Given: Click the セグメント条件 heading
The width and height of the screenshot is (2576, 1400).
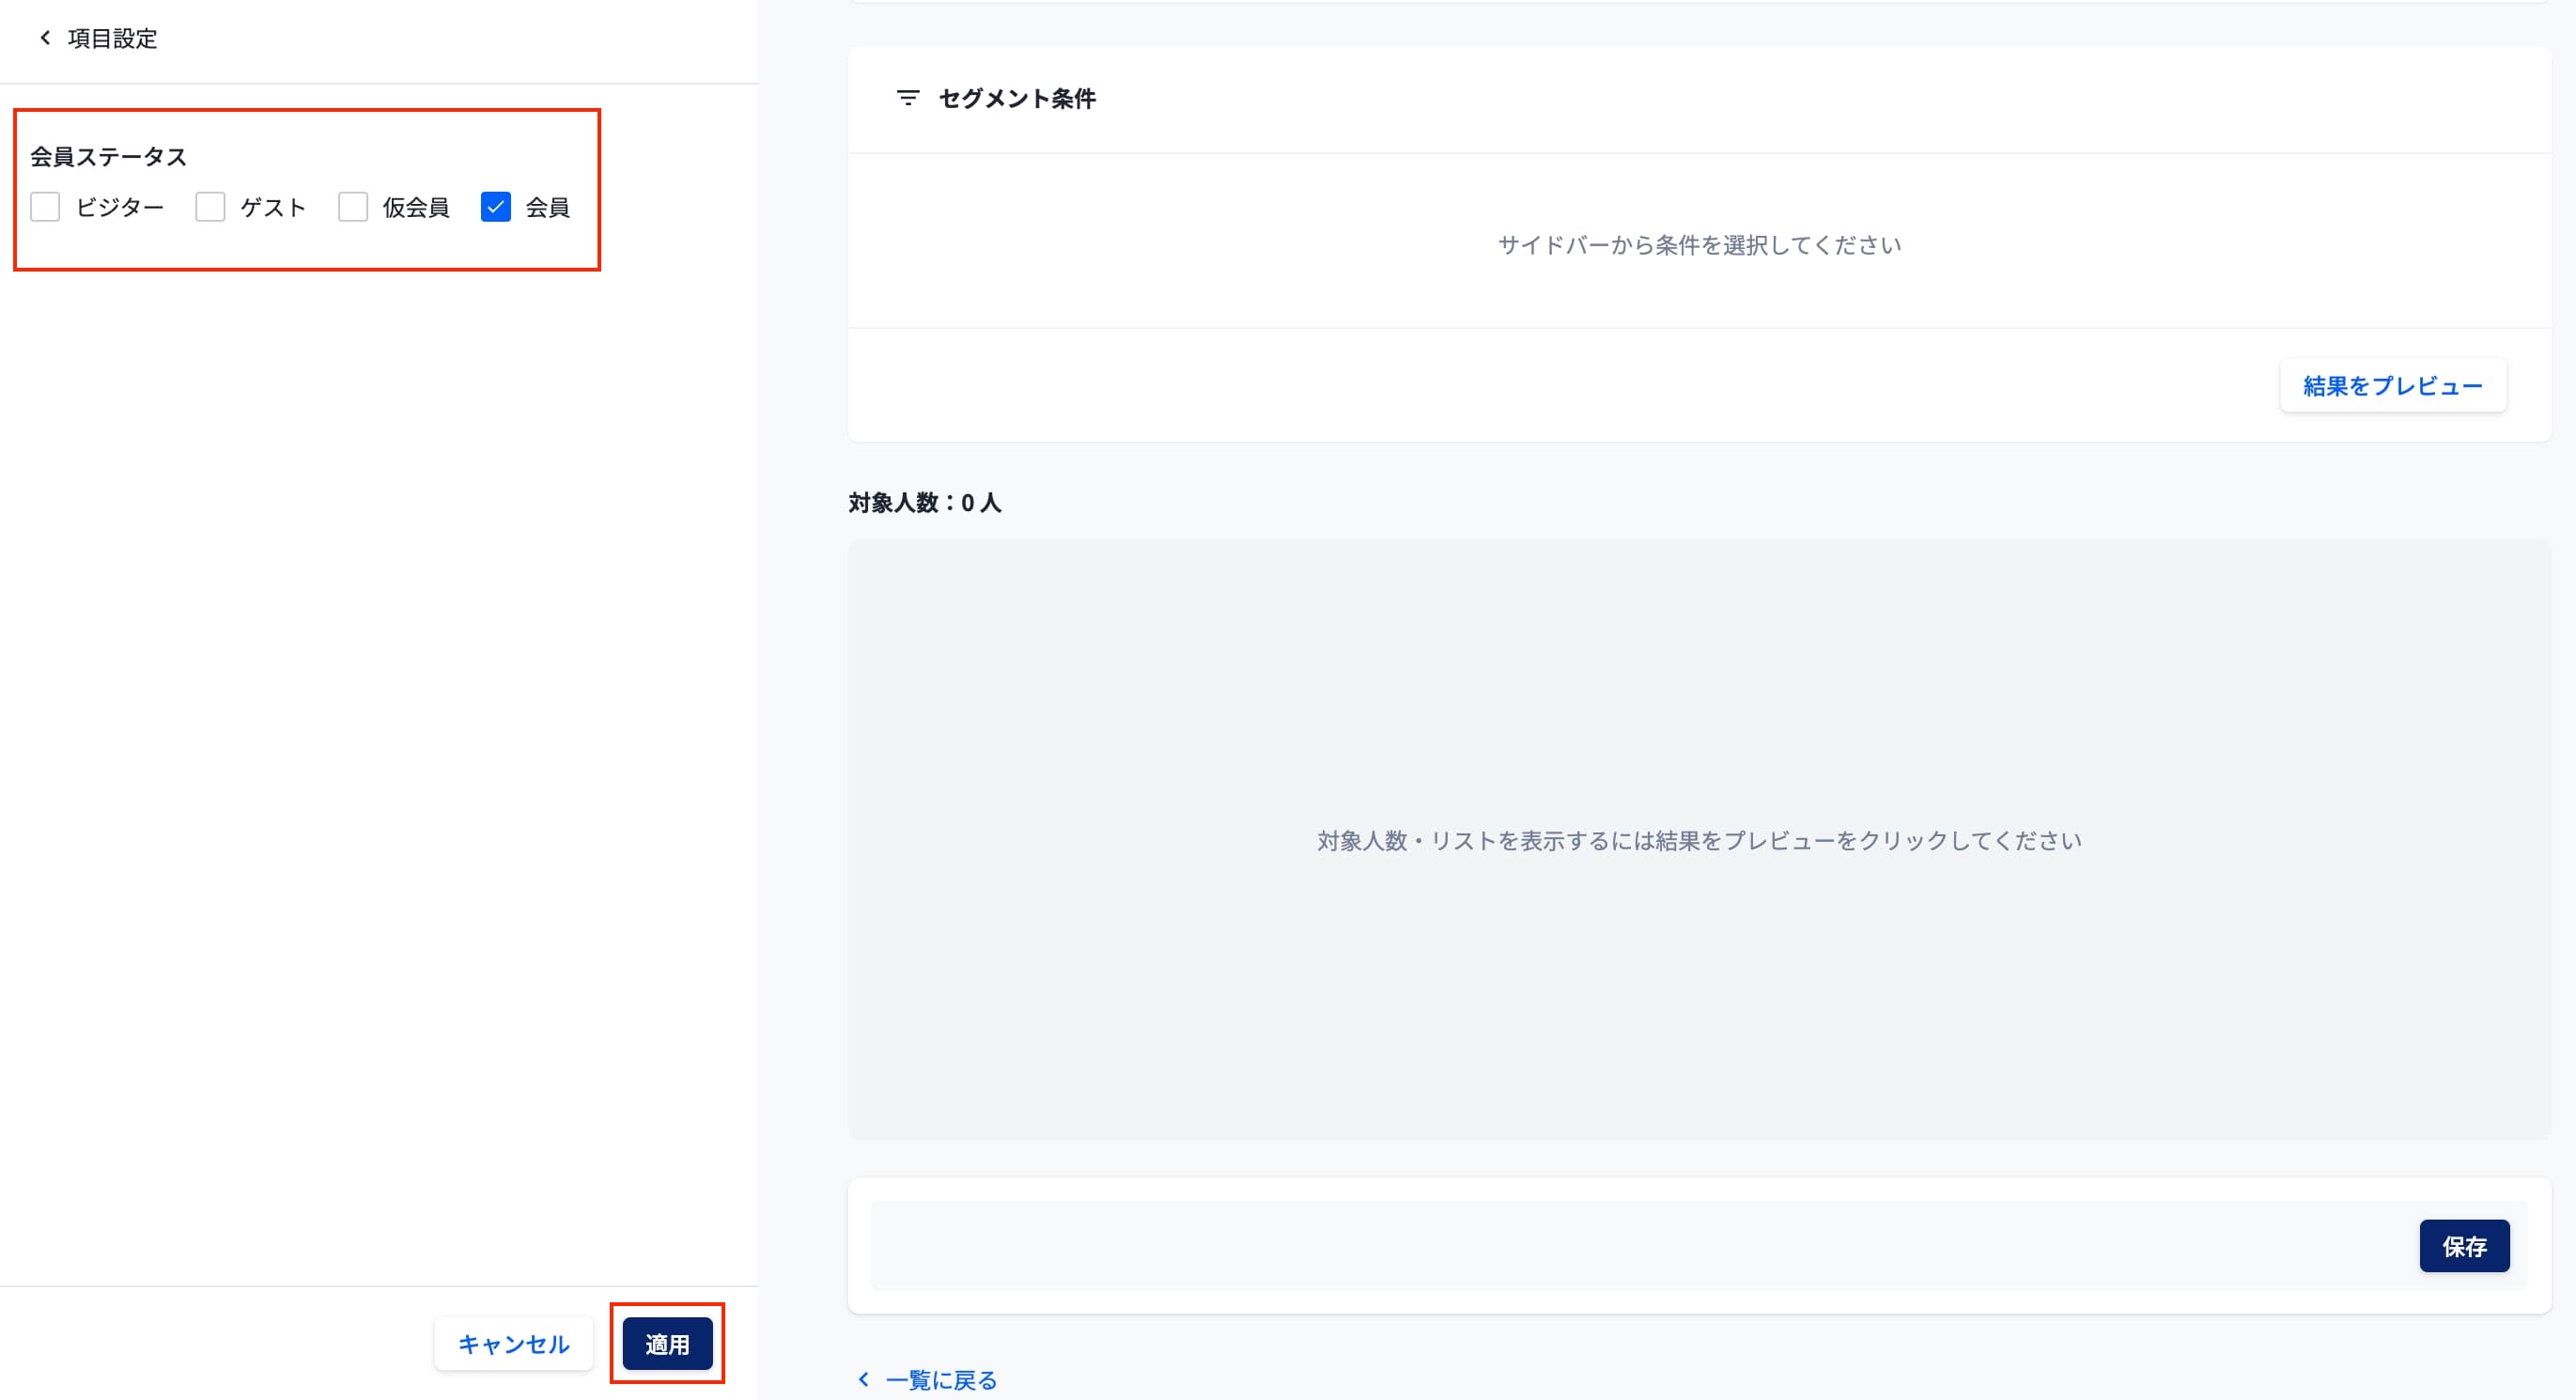Looking at the screenshot, I should coord(1017,98).
